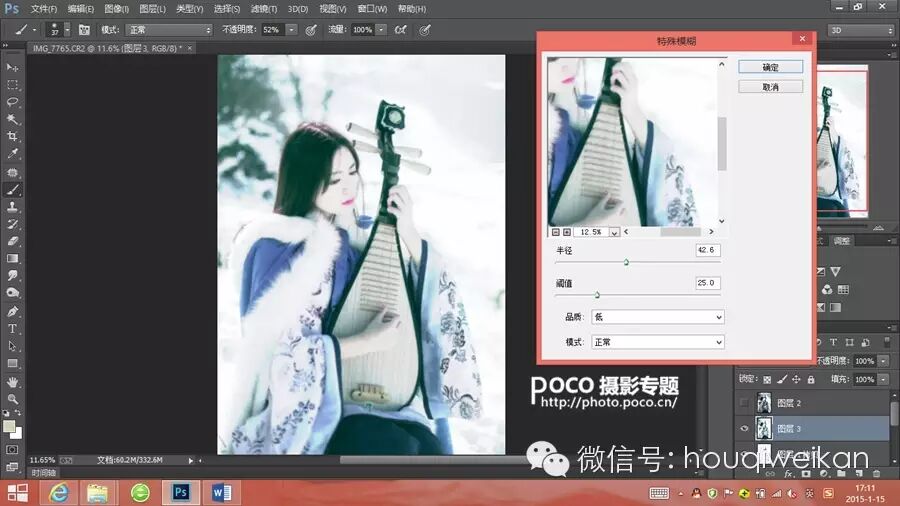
Task: Open the brush panel toggle icon
Action: click(84, 30)
